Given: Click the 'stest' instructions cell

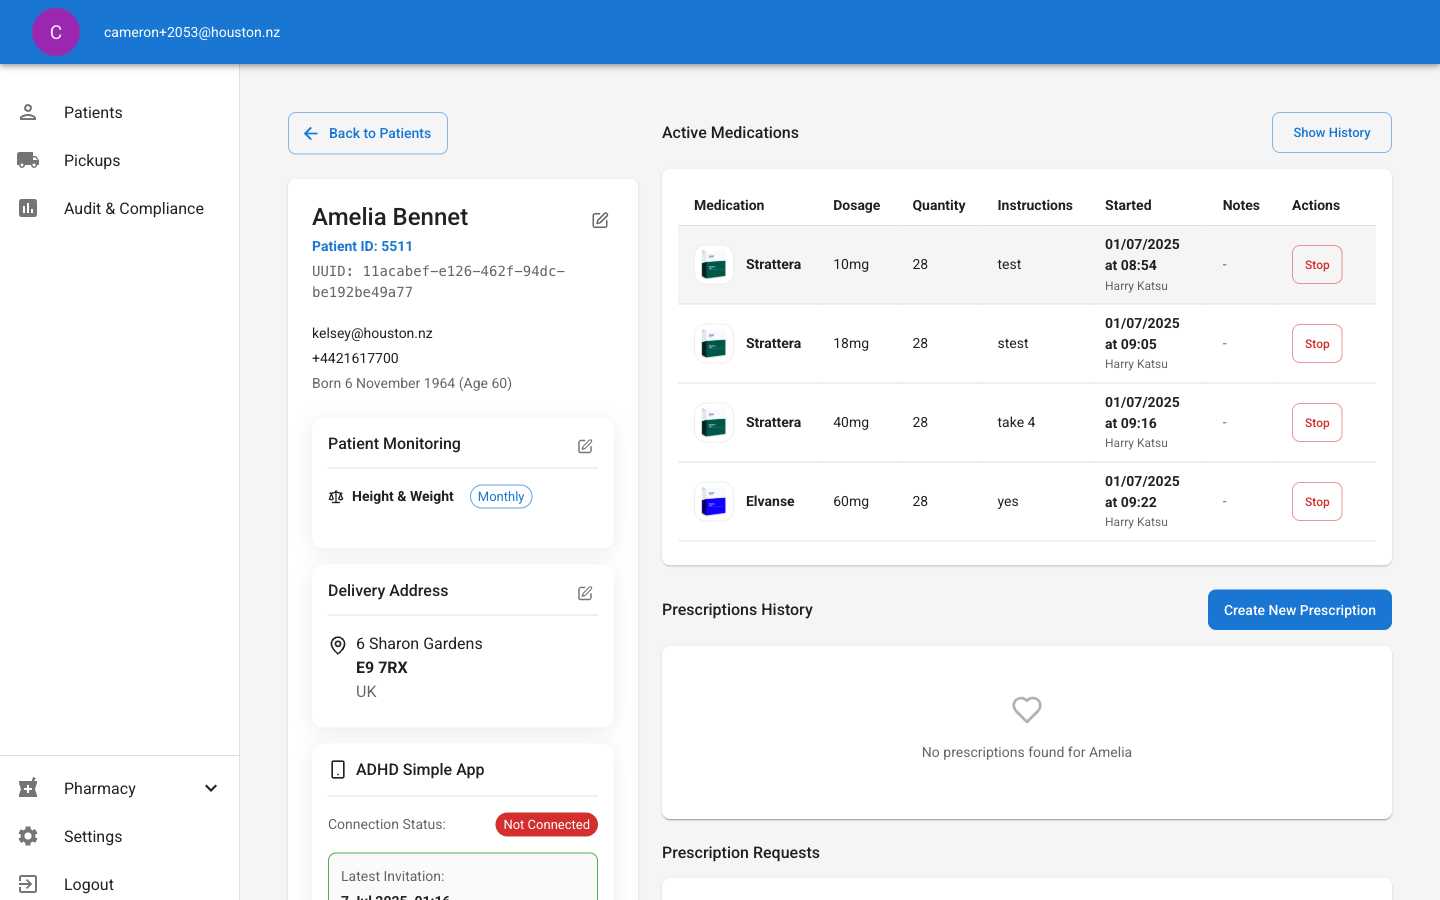Looking at the screenshot, I should [x=1013, y=343].
